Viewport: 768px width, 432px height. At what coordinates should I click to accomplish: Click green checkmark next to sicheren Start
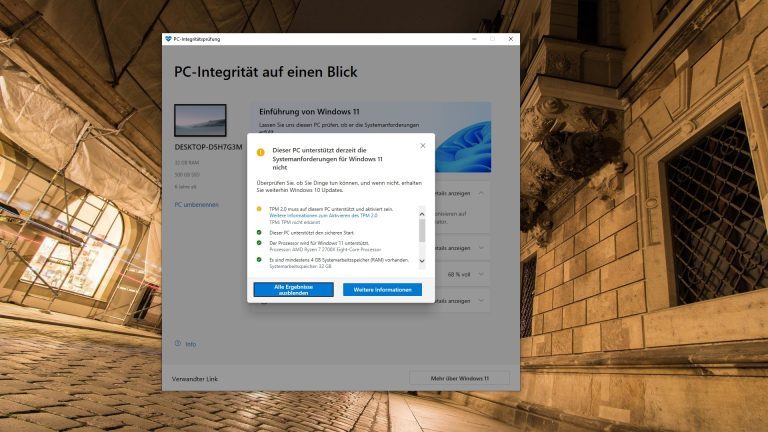coord(259,233)
